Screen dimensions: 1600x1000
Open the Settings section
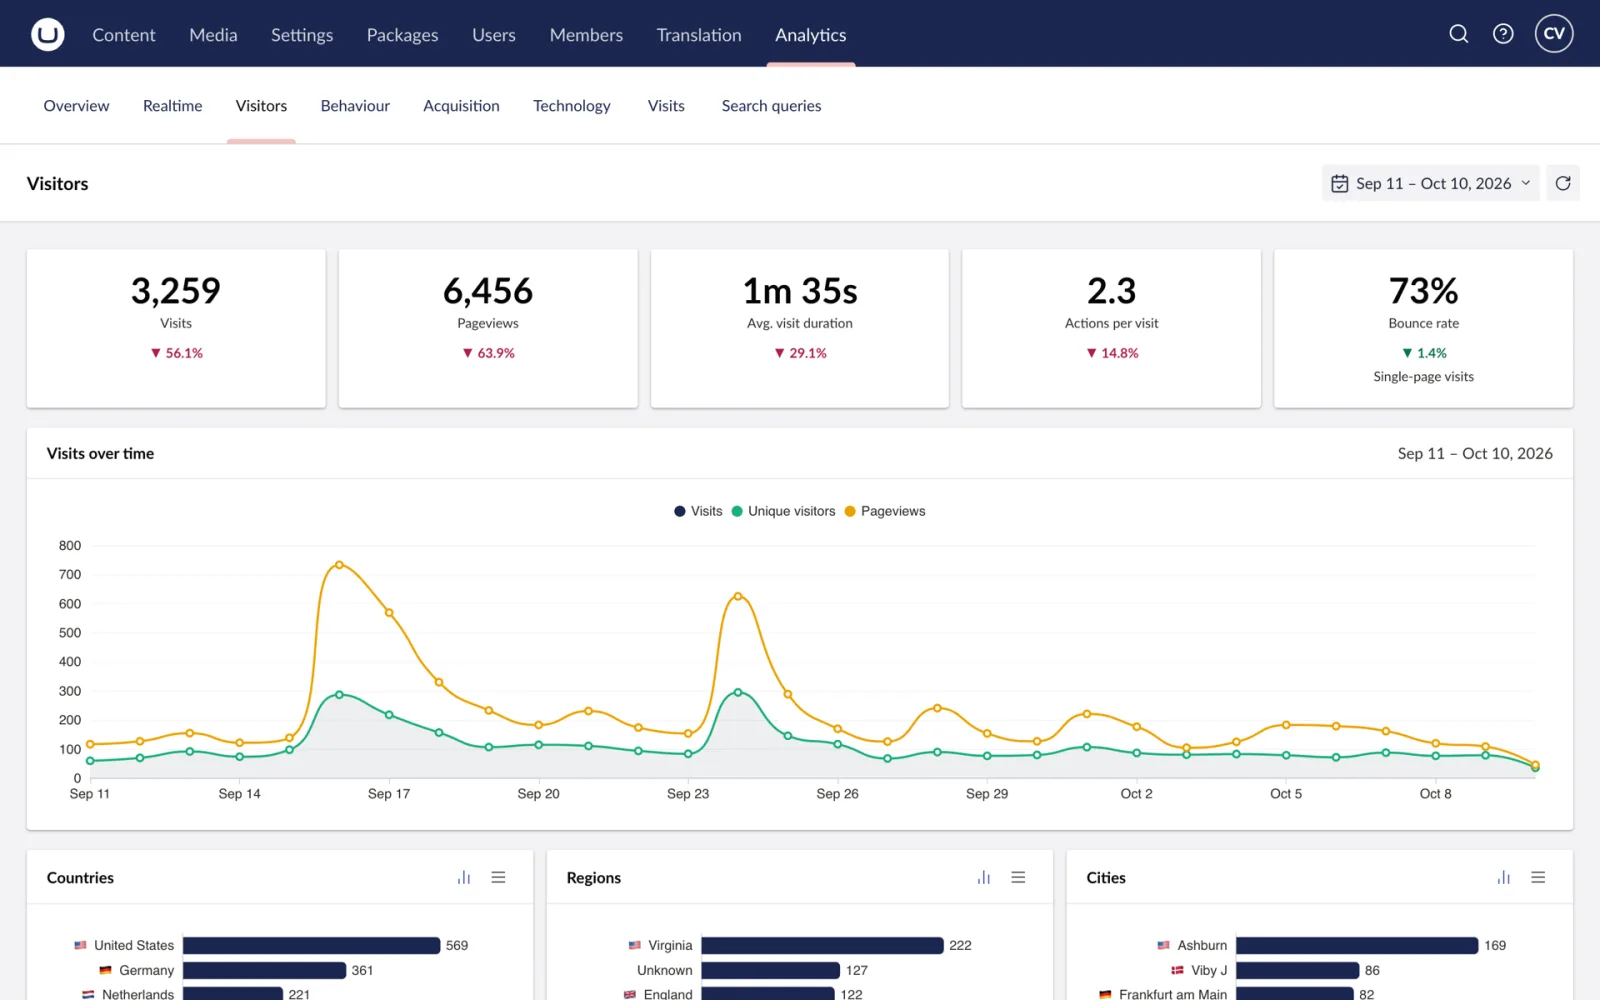(x=302, y=35)
